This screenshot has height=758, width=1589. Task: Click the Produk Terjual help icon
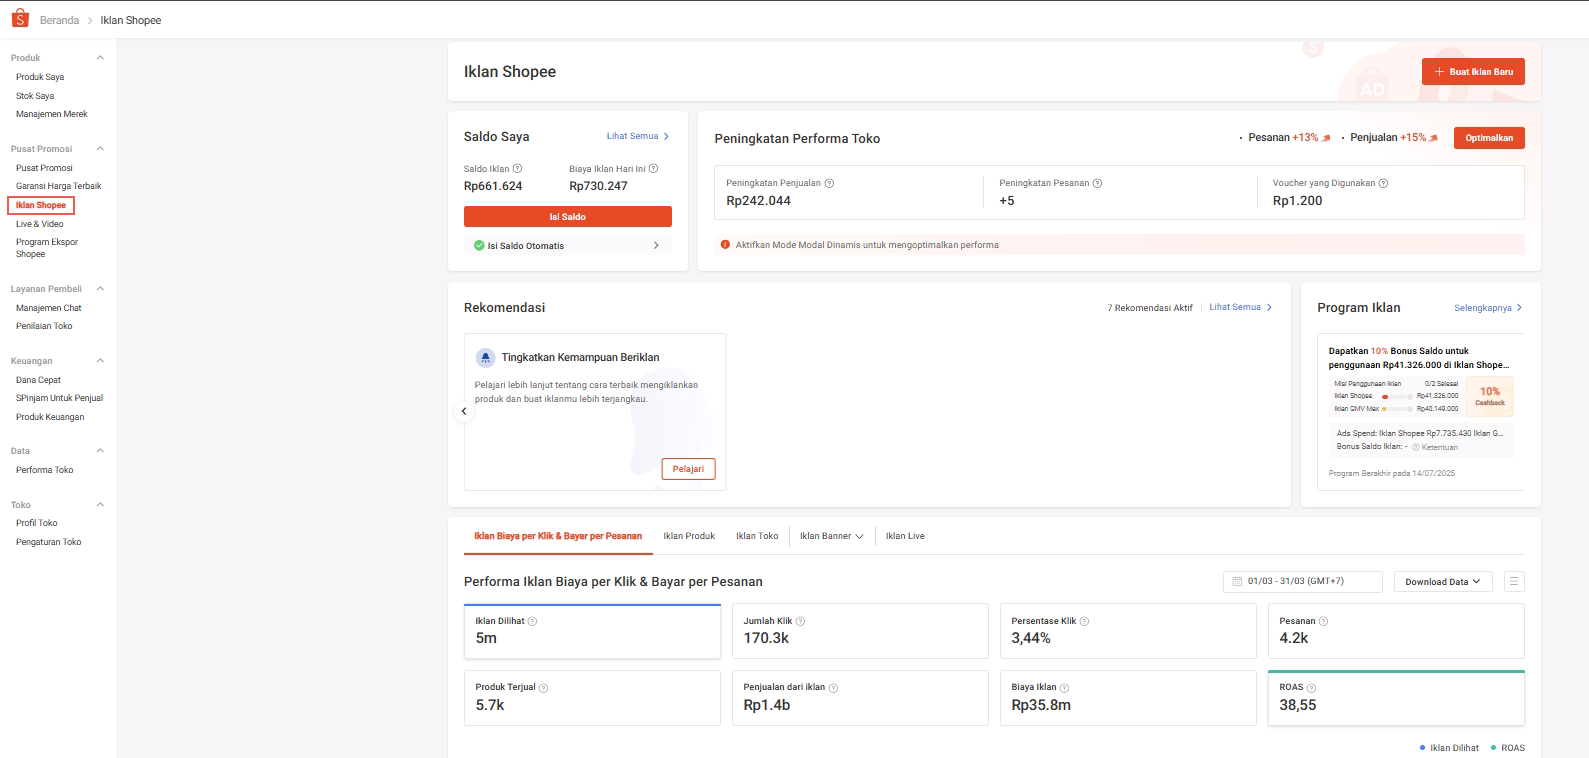pos(543,688)
